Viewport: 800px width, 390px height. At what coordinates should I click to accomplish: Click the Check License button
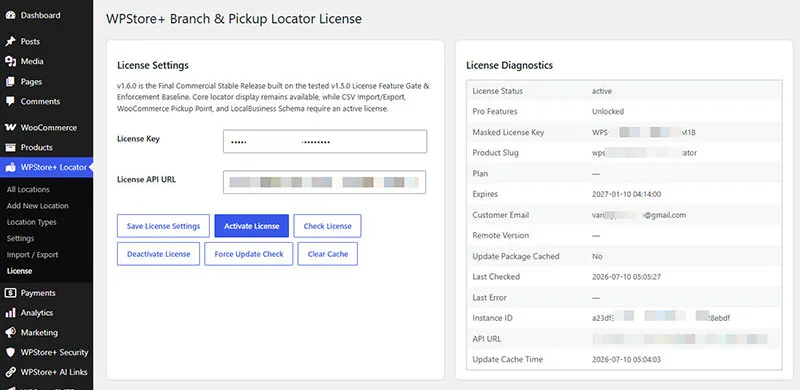328,226
